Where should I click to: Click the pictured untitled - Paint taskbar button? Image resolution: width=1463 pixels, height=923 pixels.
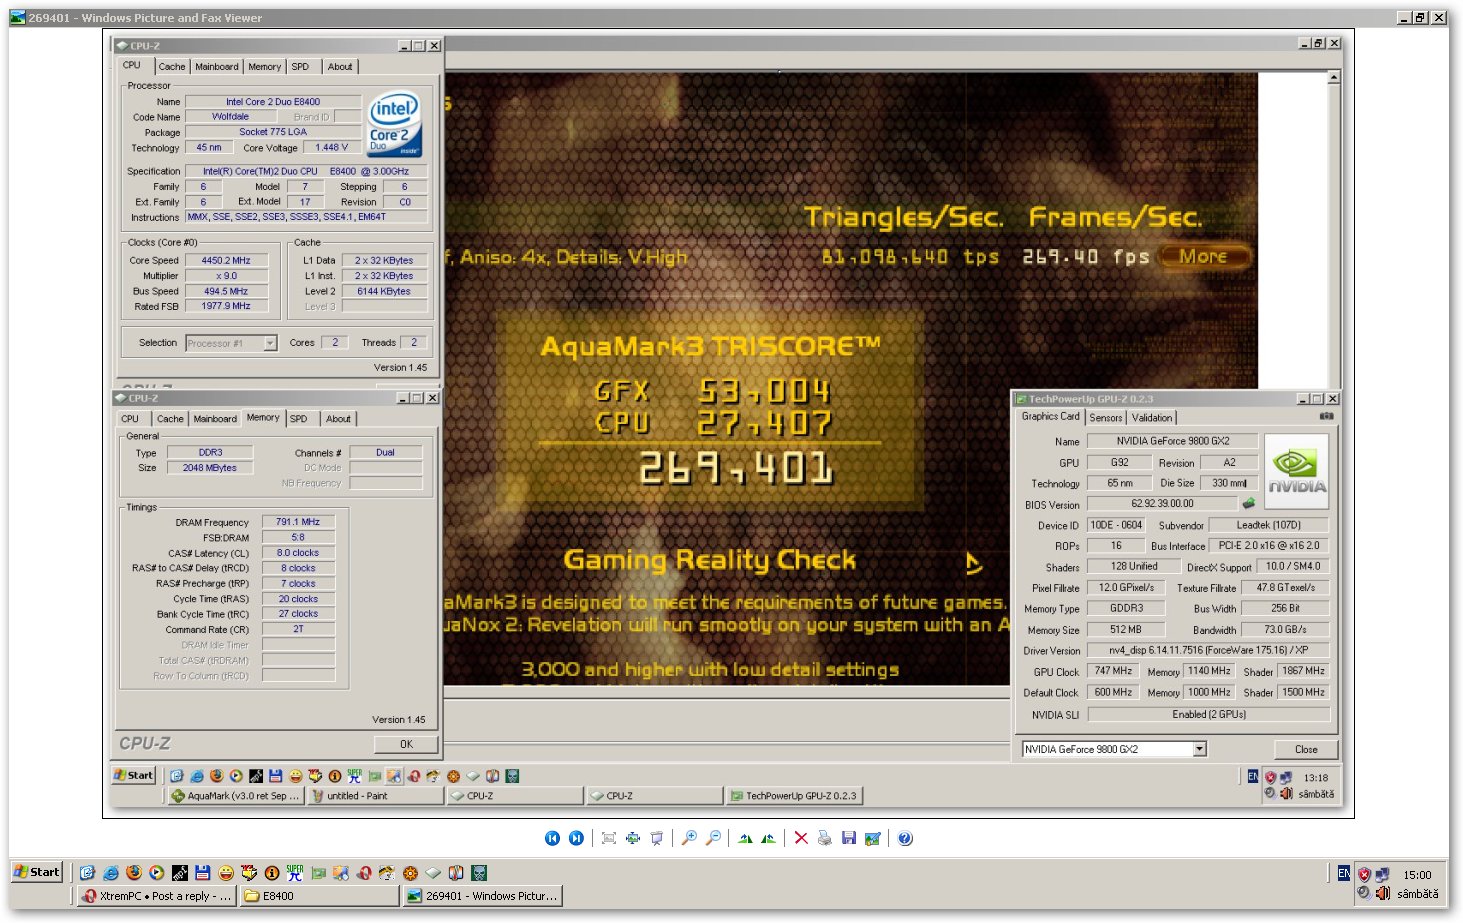(x=374, y=796)
